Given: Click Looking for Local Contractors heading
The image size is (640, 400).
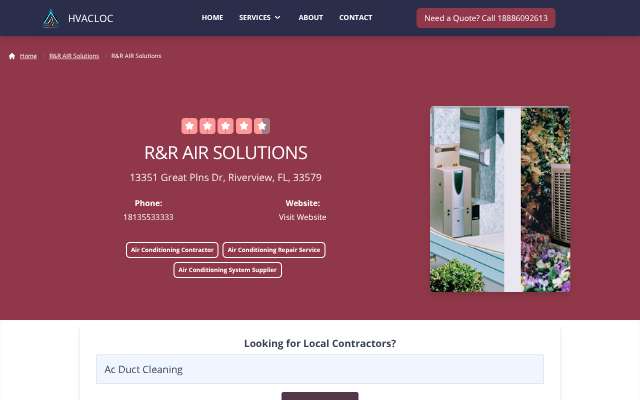Looking at the screenshot, I should coord(320,344).
